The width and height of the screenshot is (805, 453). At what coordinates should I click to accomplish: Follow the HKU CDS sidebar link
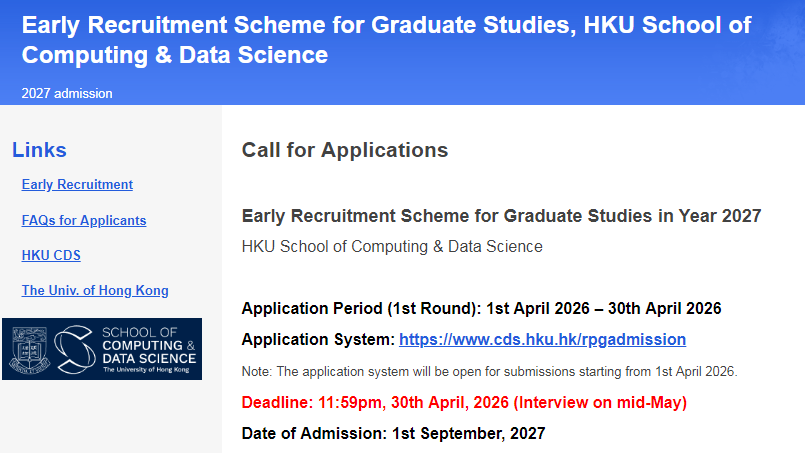pos(51,255)
